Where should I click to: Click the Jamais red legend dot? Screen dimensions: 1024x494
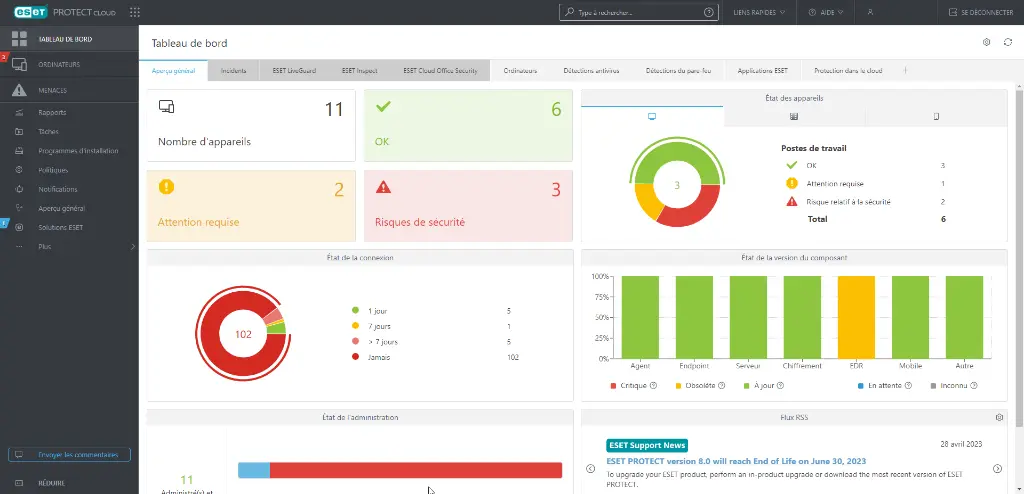pos(355,357)
